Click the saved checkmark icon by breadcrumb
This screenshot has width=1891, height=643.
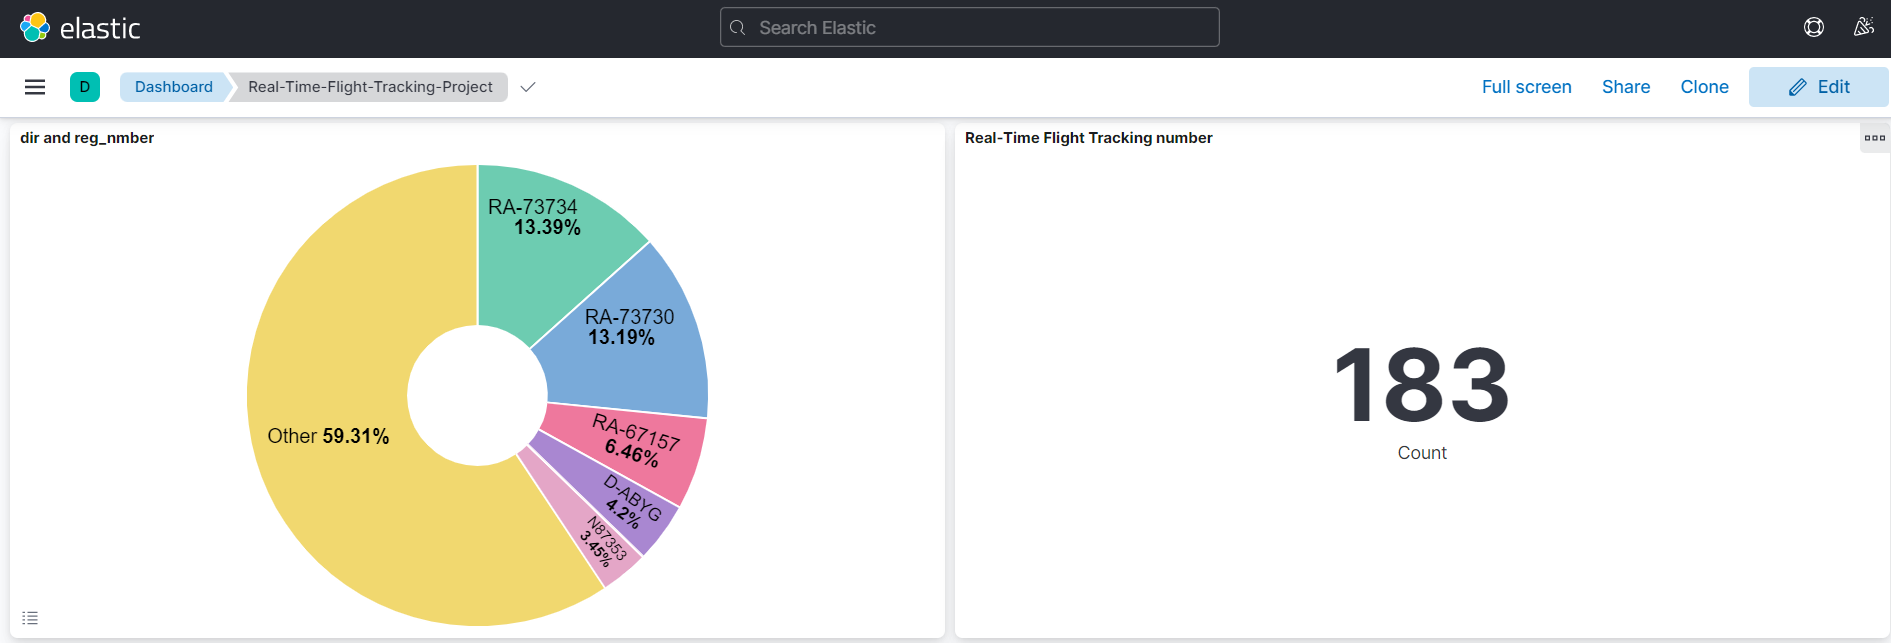pyautogui.click(x=528, y=87)
